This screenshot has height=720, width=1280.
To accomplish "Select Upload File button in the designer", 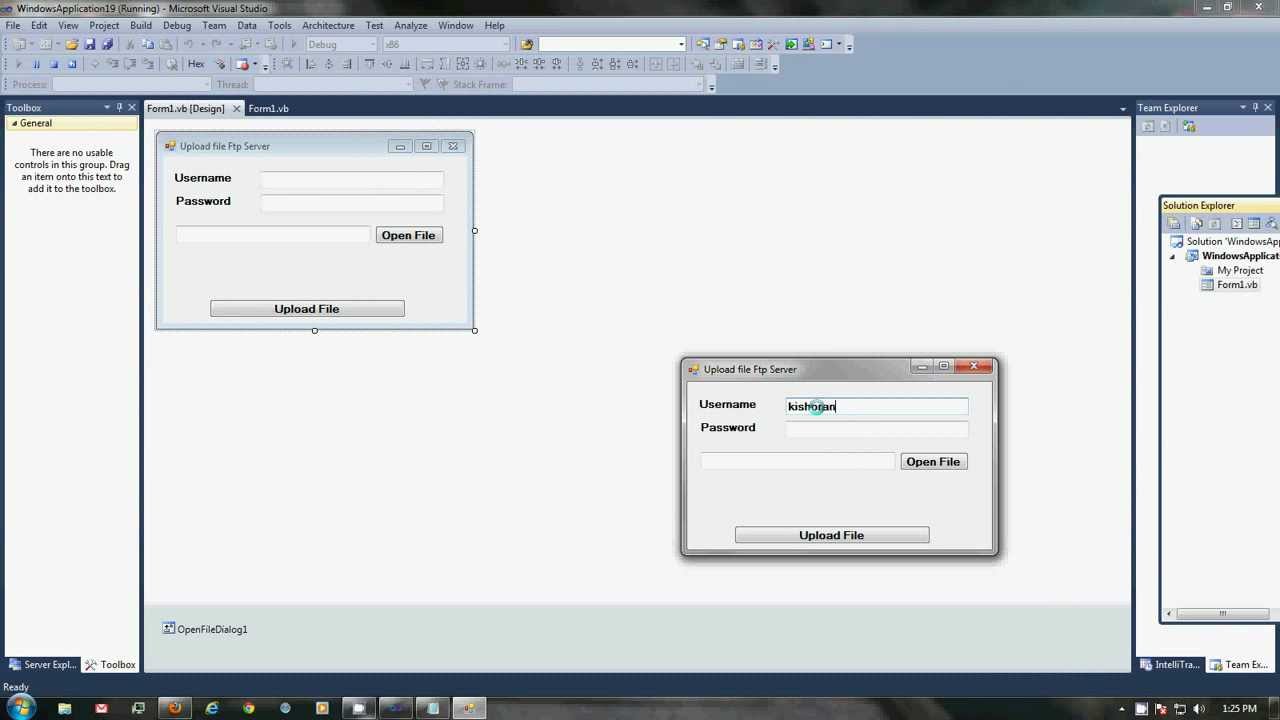I will (x=307, y=309).
